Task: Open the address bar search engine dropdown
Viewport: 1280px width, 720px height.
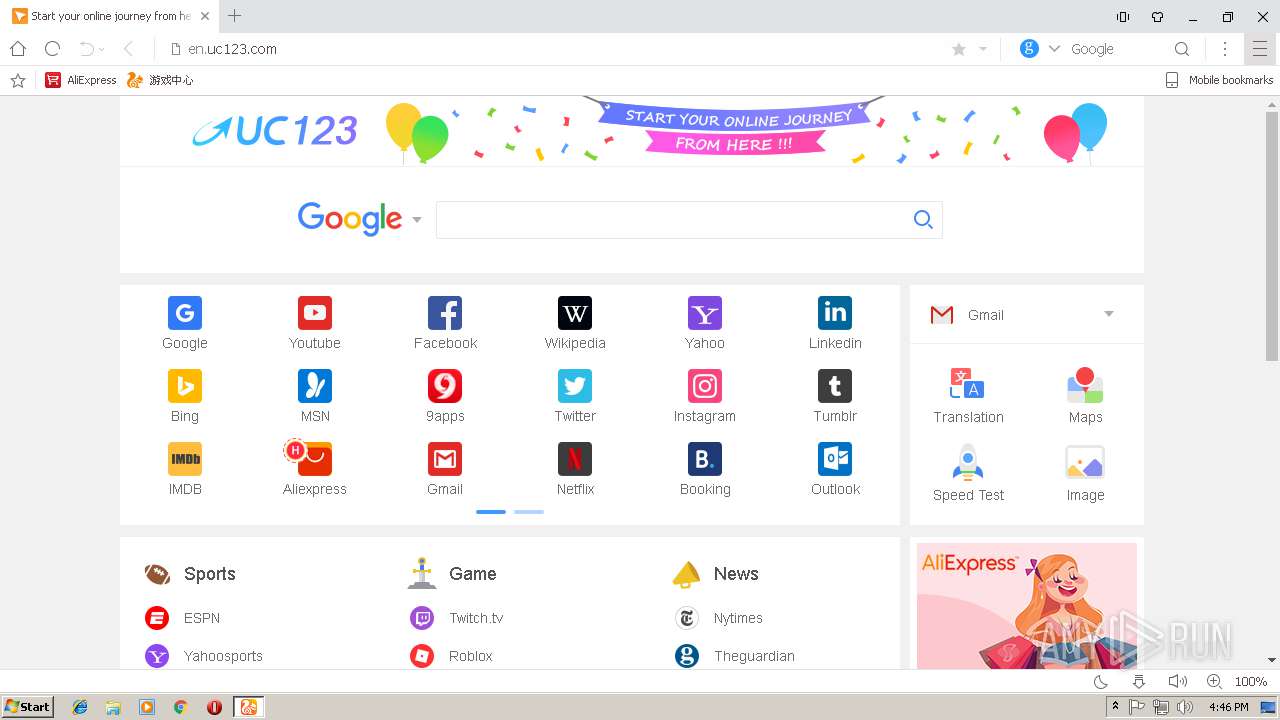Action: (x=1054, y=49)
